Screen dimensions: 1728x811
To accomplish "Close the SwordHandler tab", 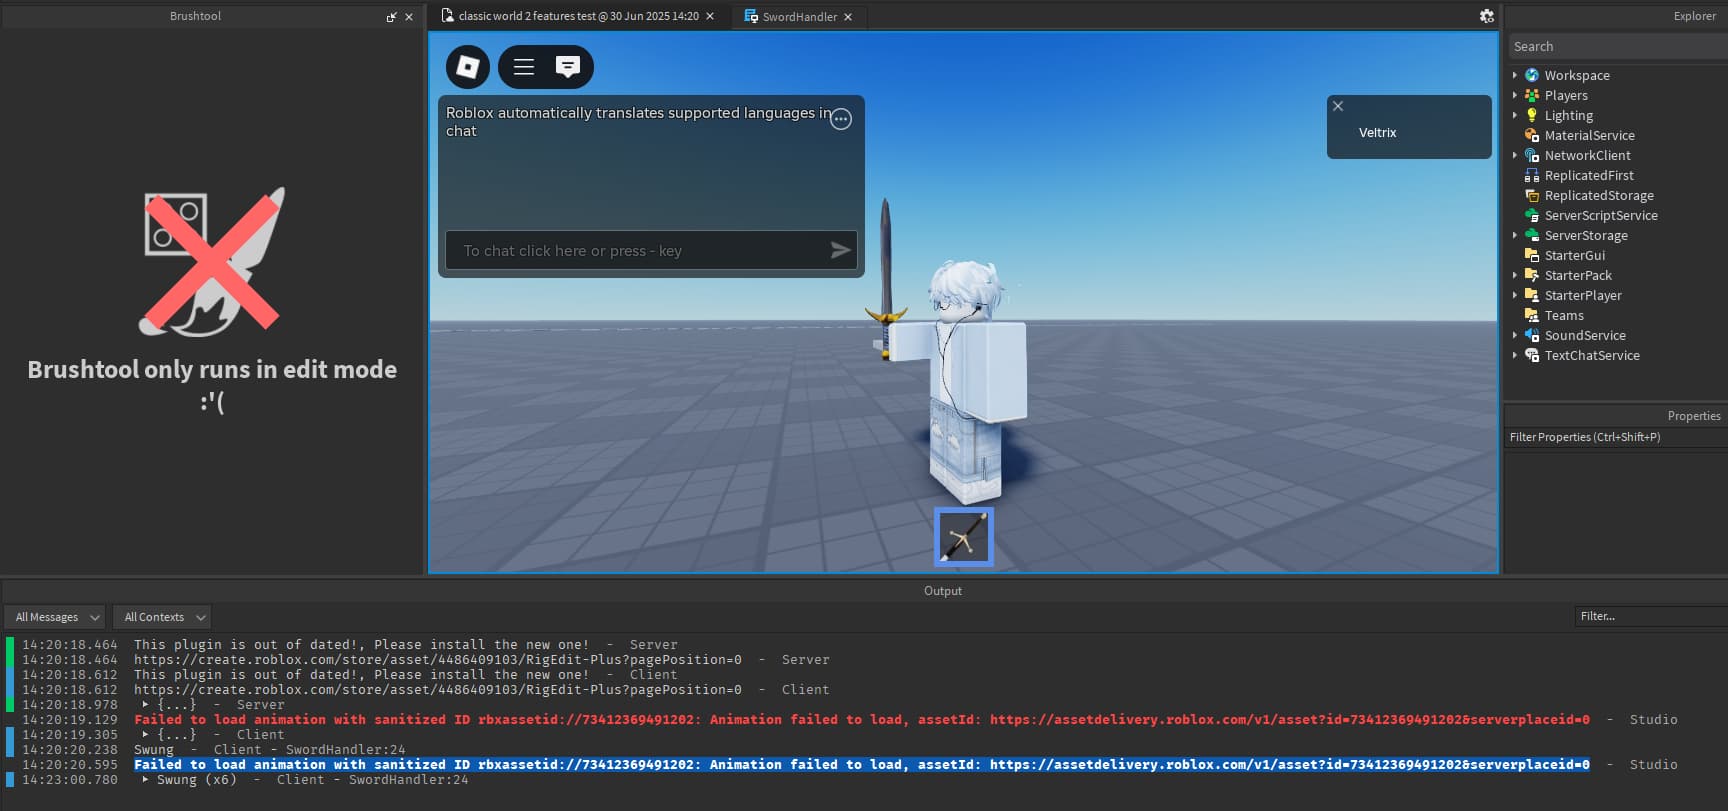I will click(x=848, y=17).
